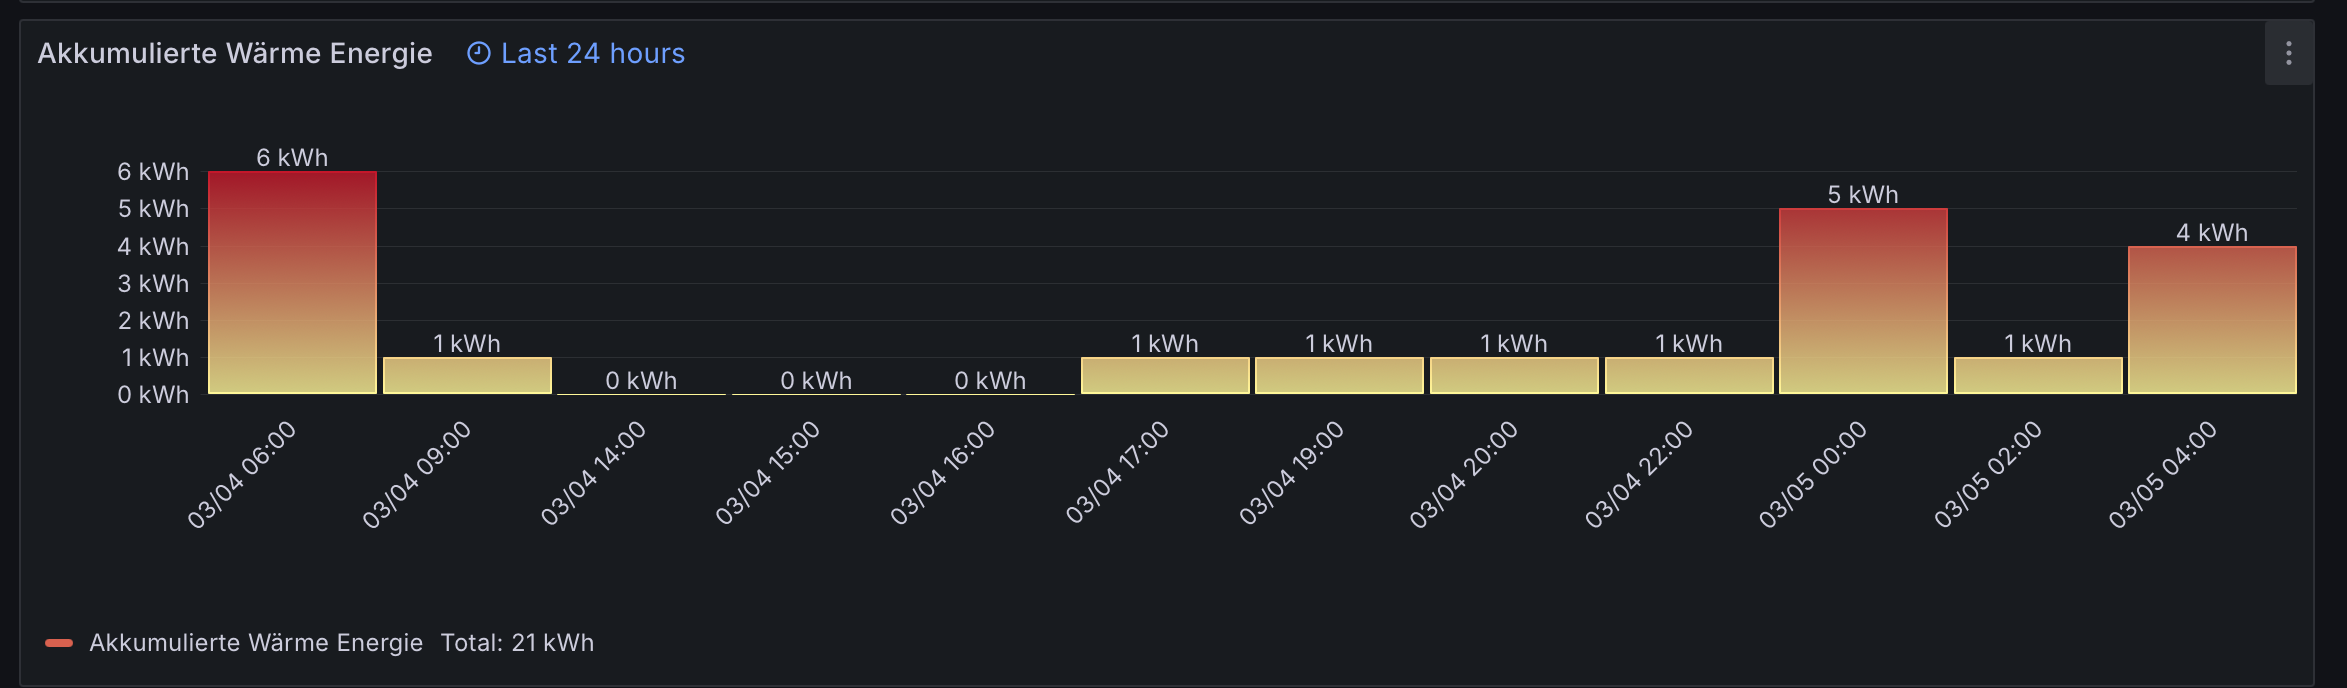
Task: Click the 1 kWh bar at 03/04 09:00
Action: [467, 376]
